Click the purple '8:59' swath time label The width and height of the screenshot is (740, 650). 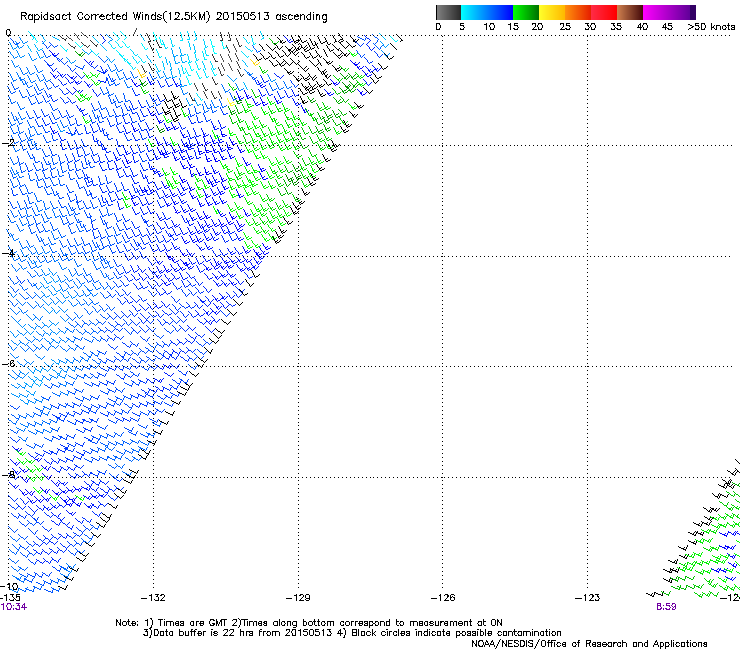click(x=666, y=607)
